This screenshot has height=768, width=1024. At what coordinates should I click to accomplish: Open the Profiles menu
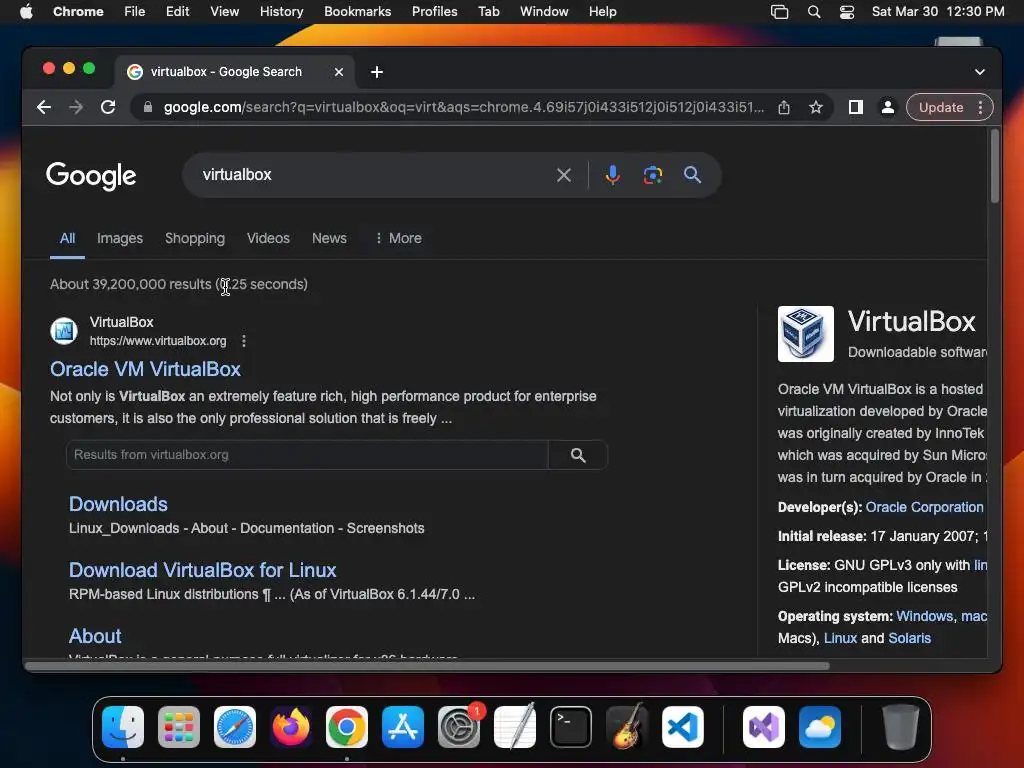point(434,12)
